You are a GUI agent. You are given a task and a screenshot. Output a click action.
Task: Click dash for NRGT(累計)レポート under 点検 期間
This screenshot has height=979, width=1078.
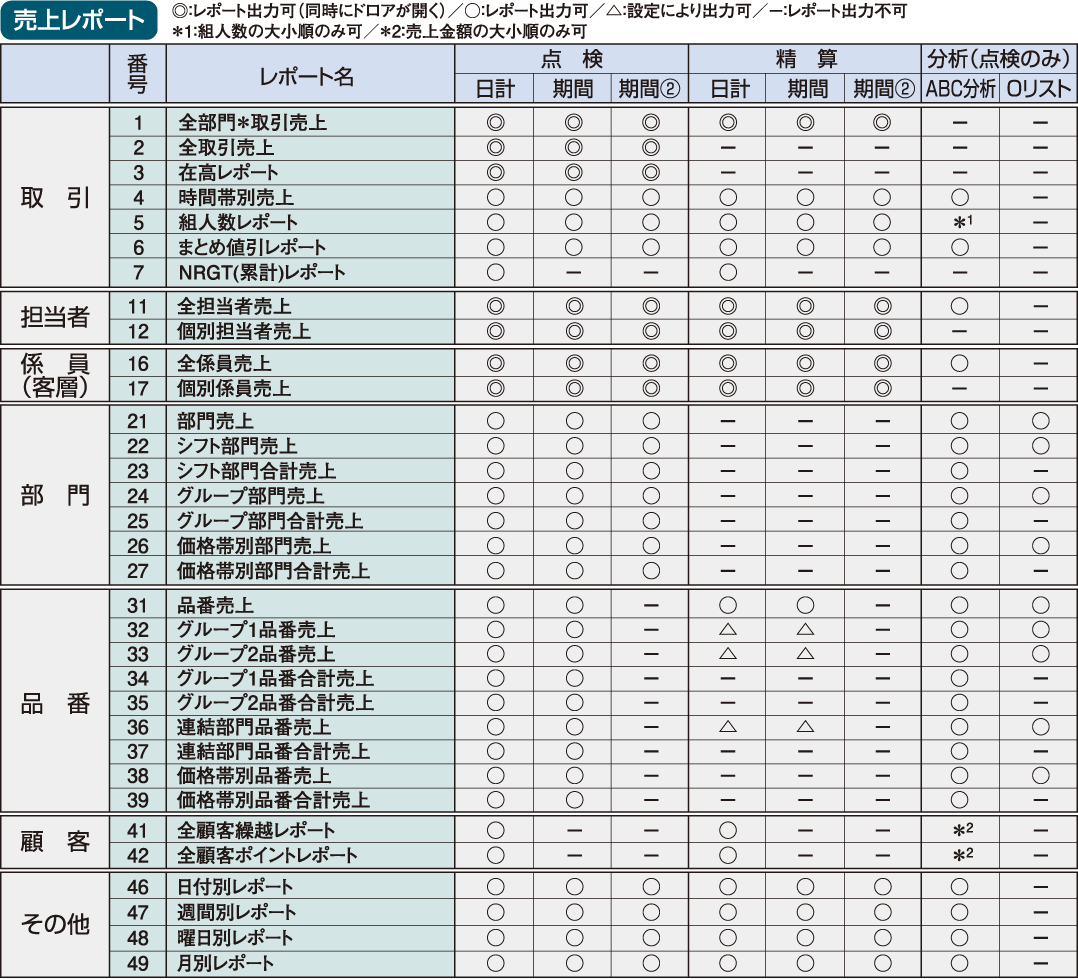point(573,272)
